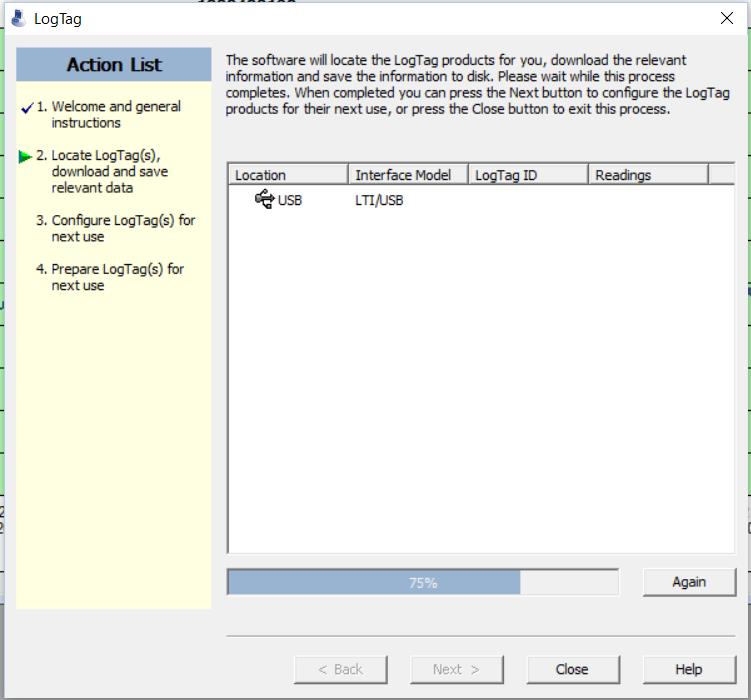Click the 75% progress bar
The height and width of the screenshot is (700, 751).
[x=423, y=582]
